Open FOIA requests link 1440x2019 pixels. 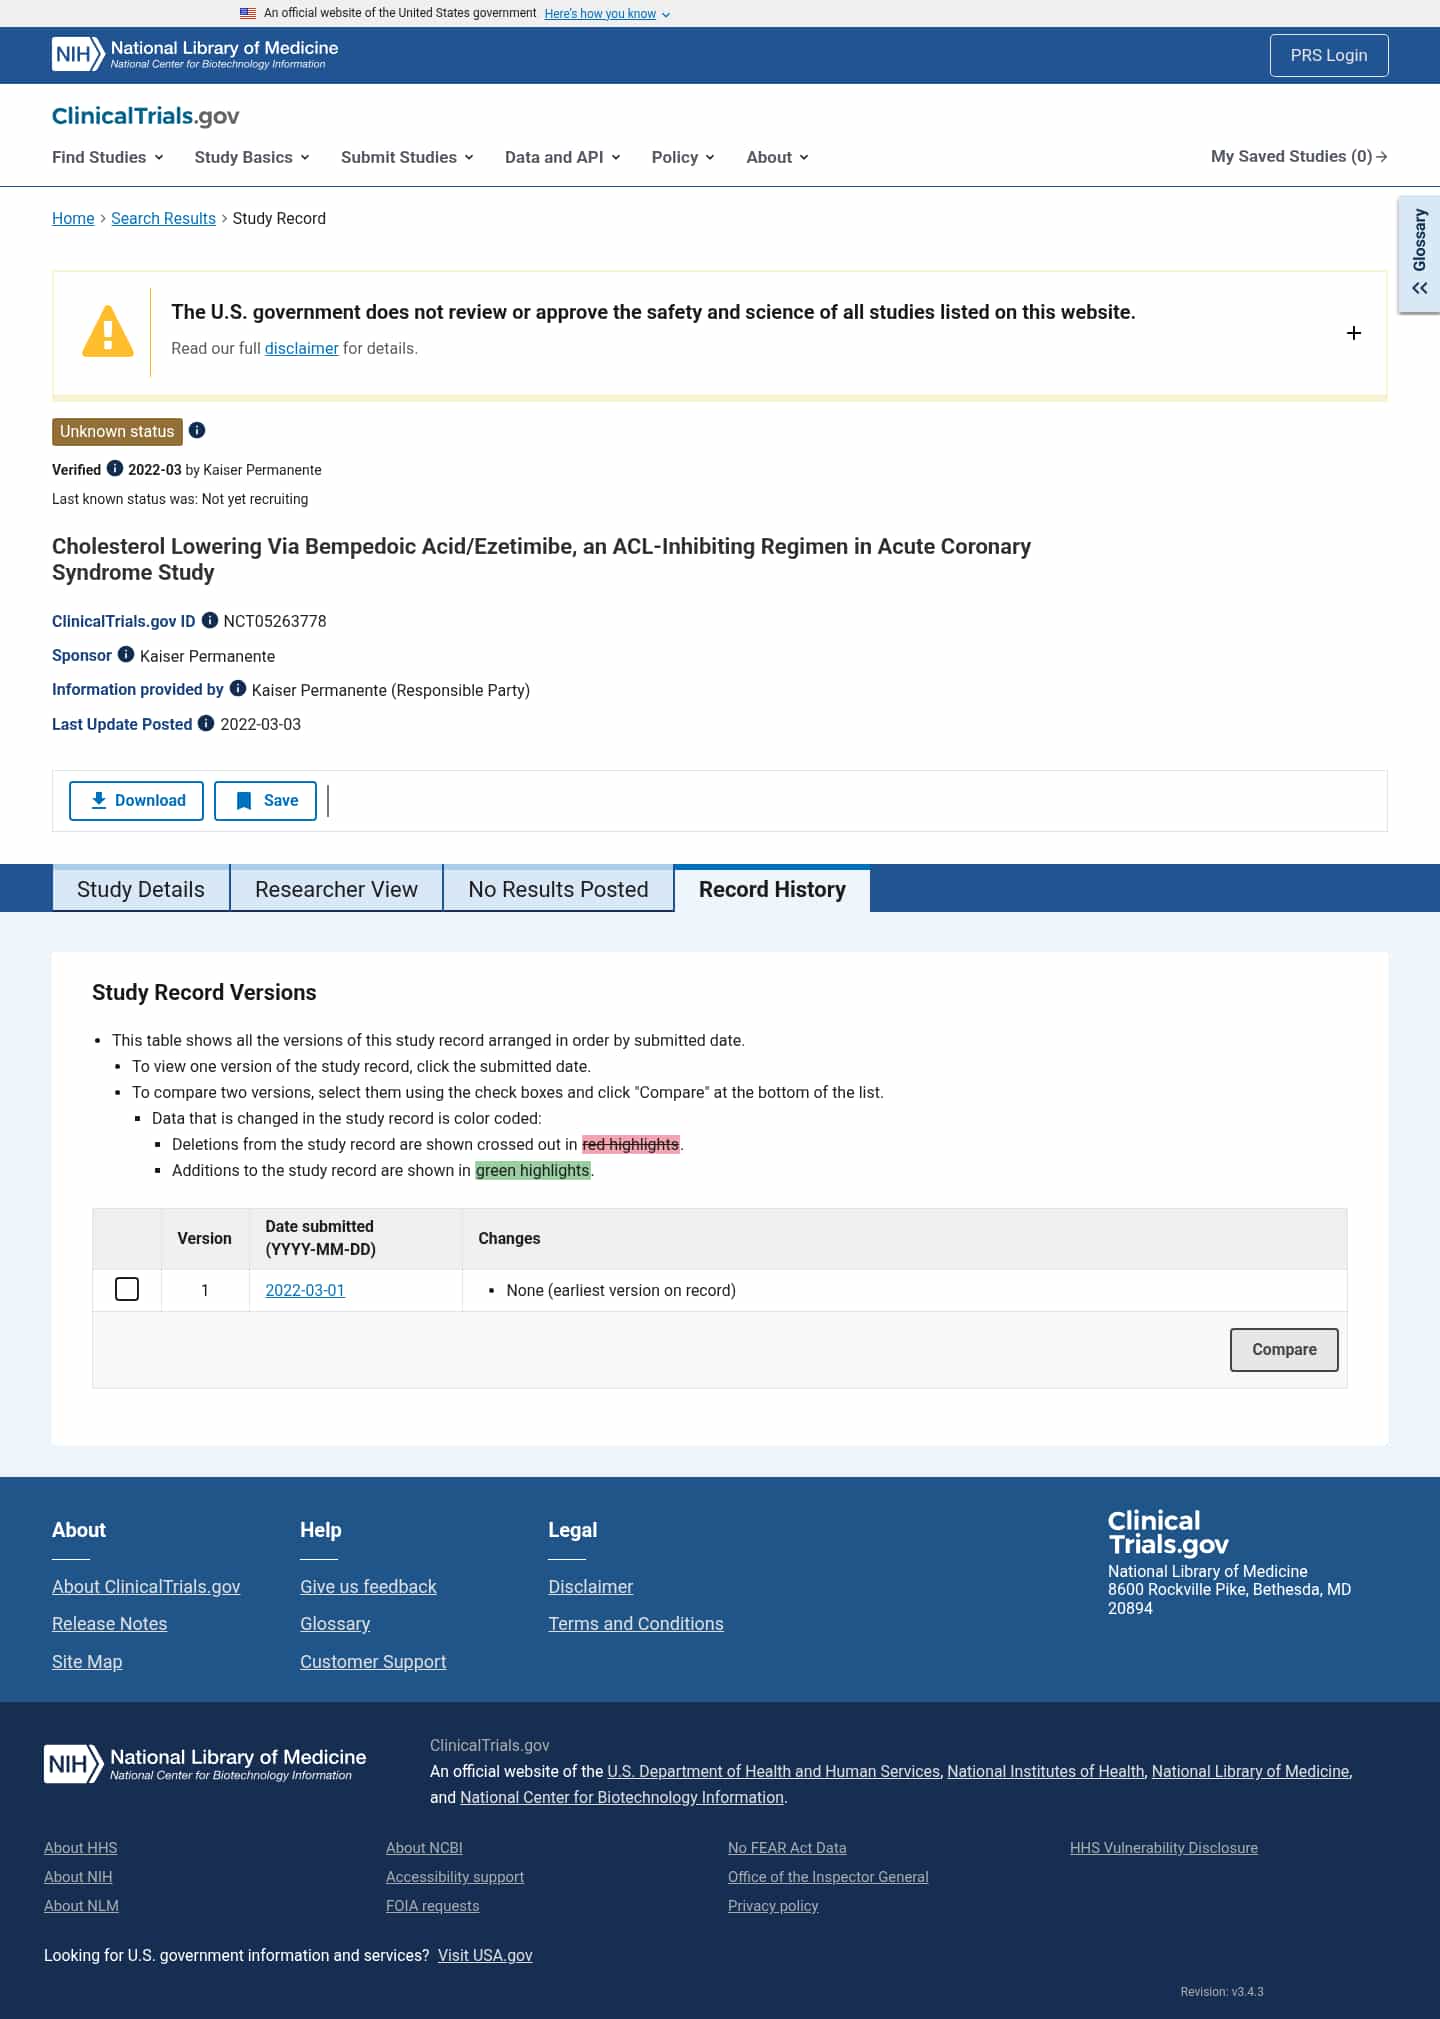coord(433,1906)
